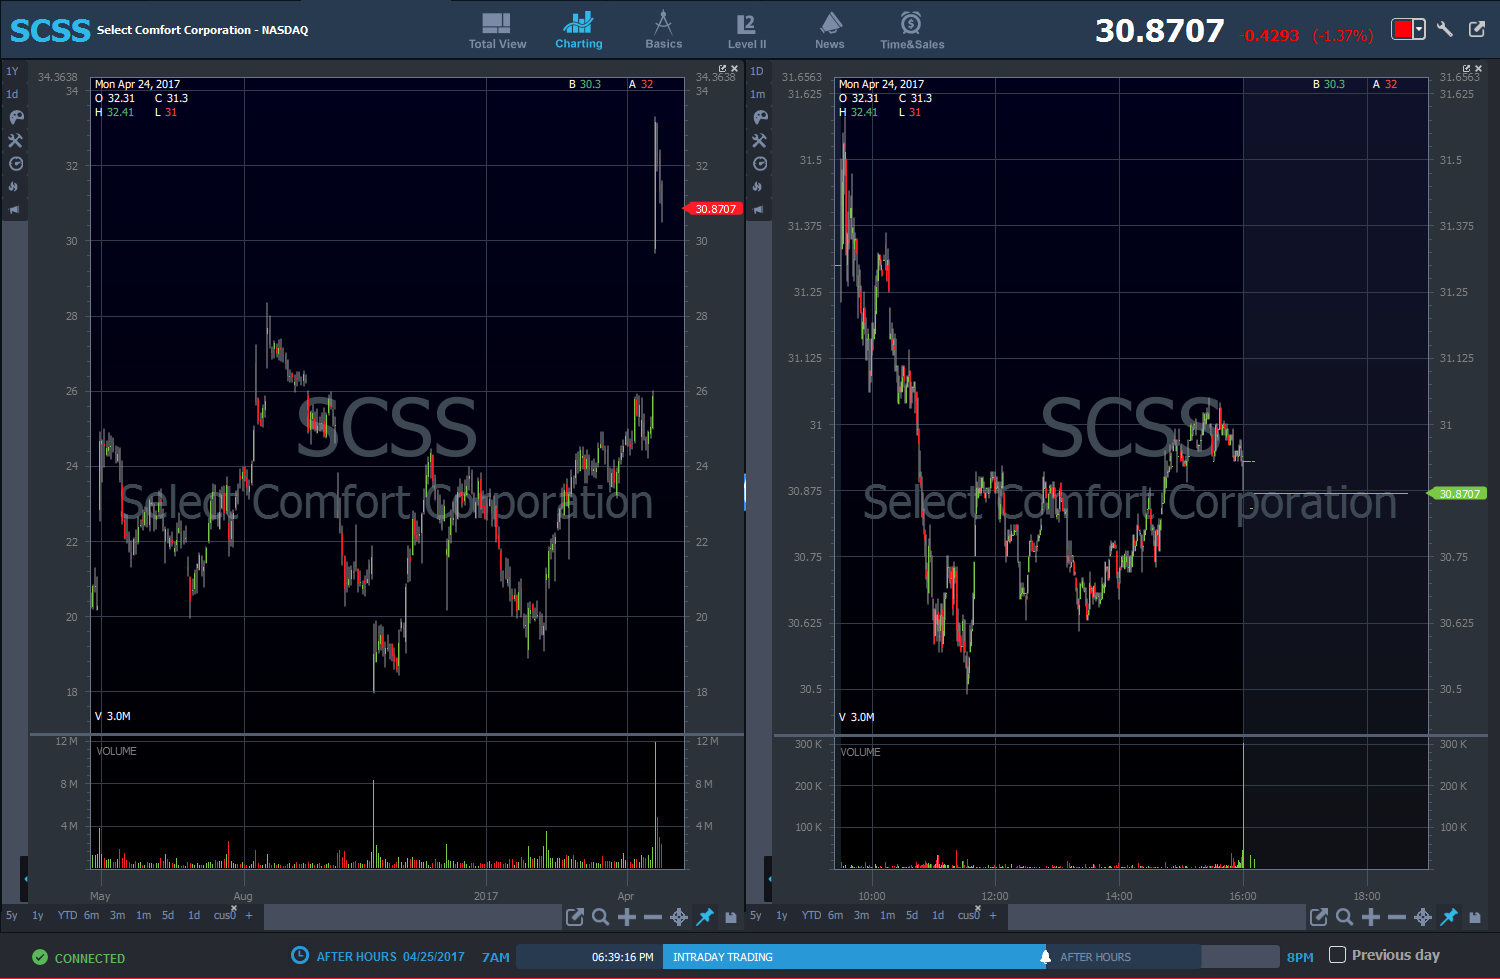Screen dimensions: 1500x979
Task: Switch to the Charting tab
Action: [x=579, y=31]
